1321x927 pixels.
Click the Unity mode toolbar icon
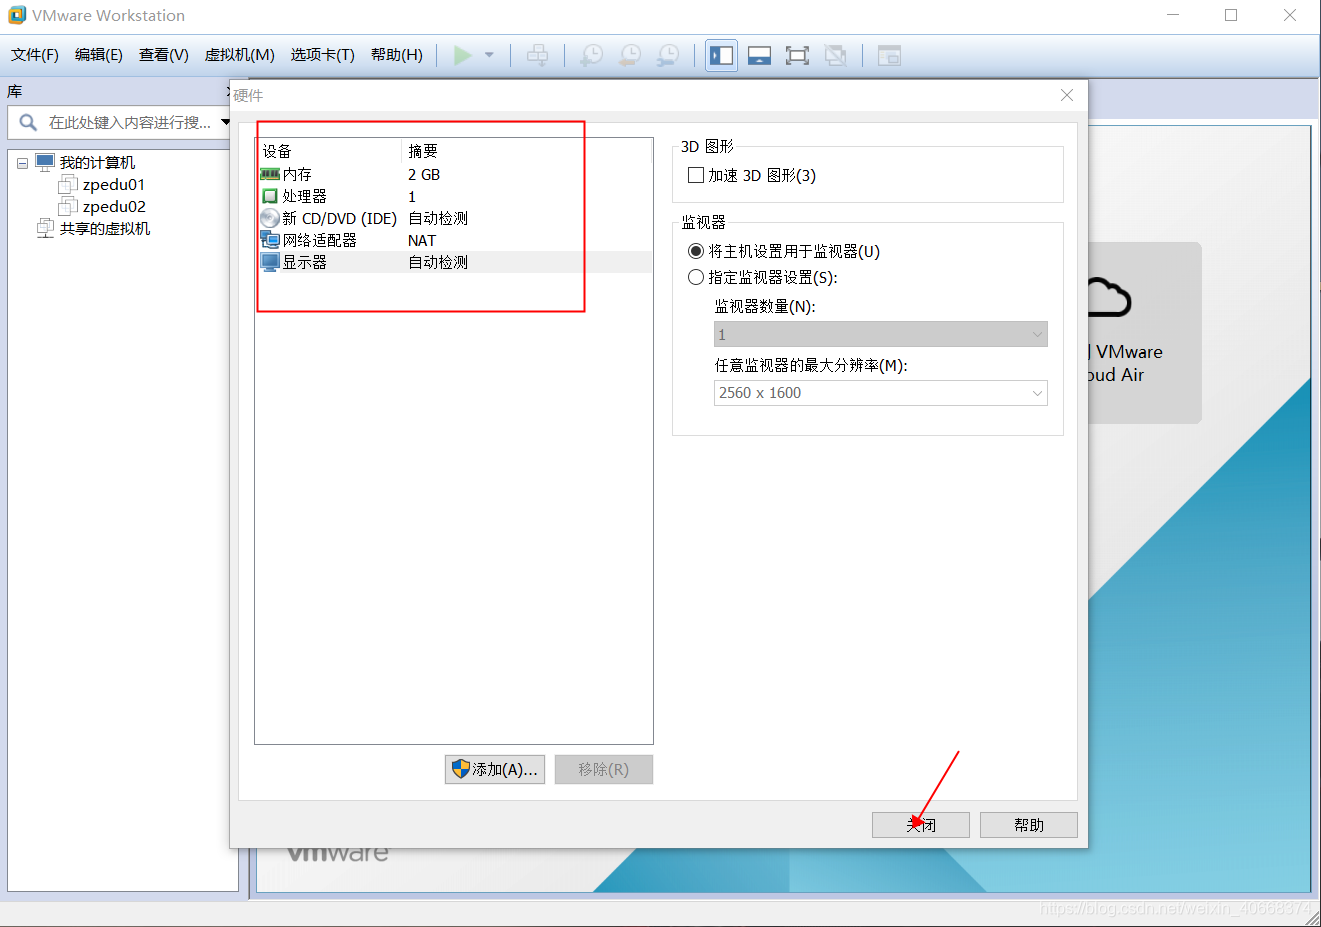(835, 55)
